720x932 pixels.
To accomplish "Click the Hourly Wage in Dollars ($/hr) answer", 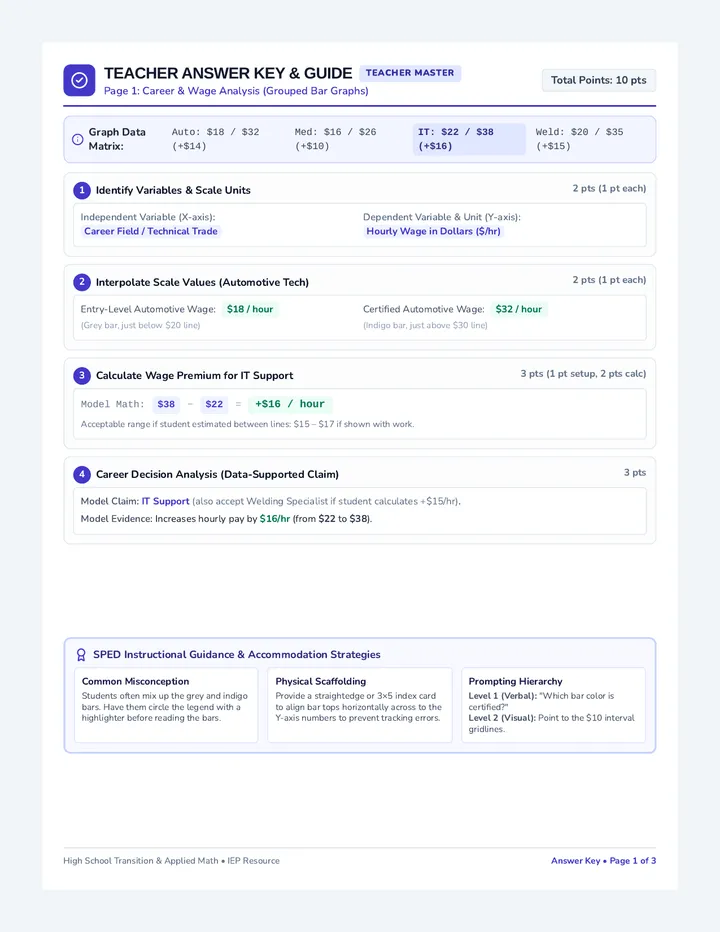I will point(433,231).
